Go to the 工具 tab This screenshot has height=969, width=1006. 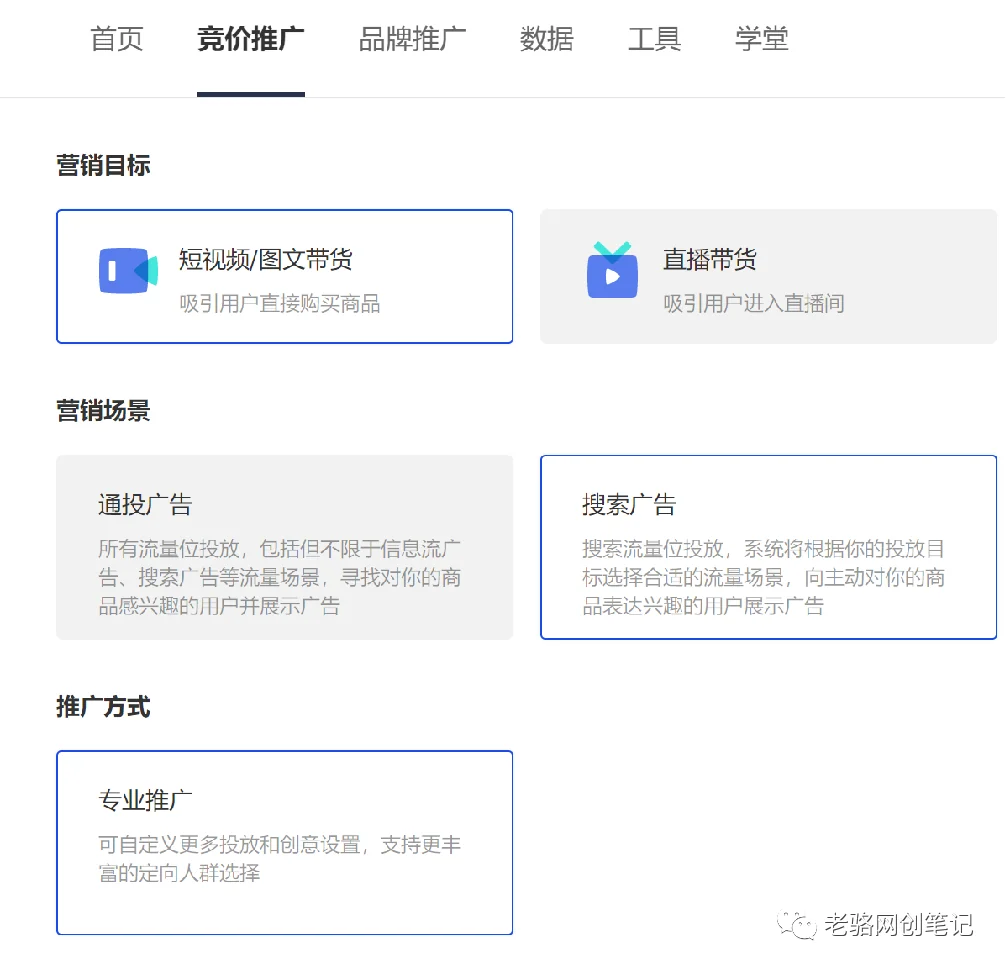tap(654, 39)
